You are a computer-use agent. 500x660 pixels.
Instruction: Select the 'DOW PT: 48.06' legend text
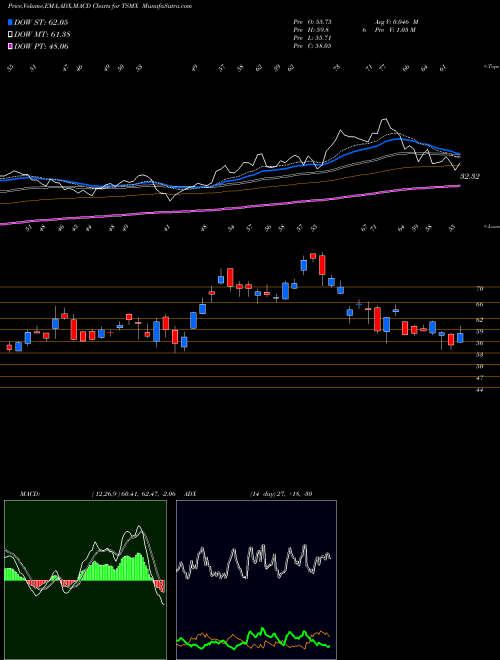click(41, 46)
